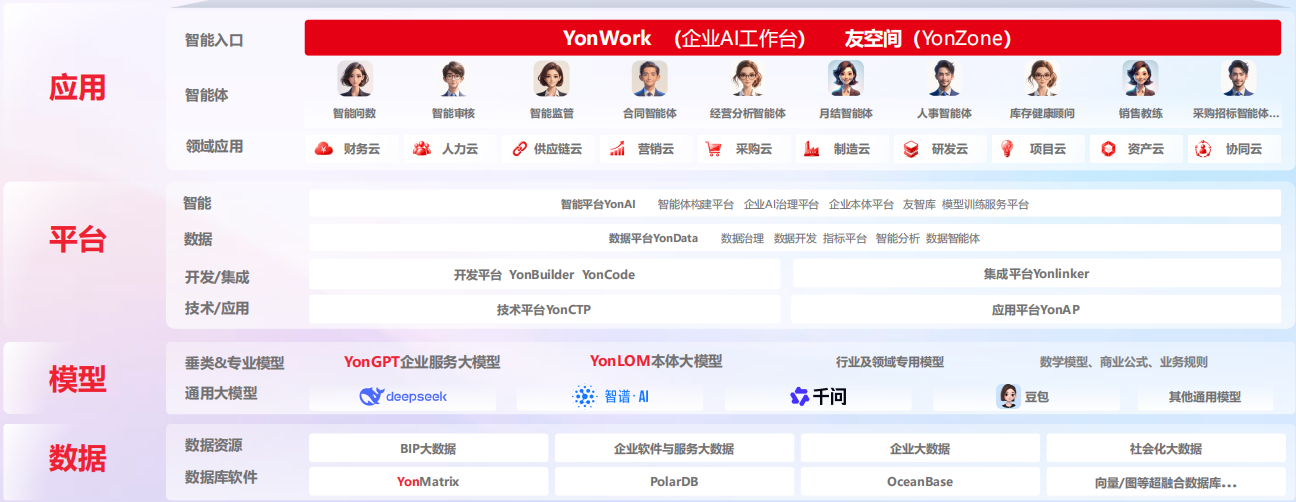Click YonLOM本体大模型 heading
This screenshot has width=1296, height=502.
[656, 361]
